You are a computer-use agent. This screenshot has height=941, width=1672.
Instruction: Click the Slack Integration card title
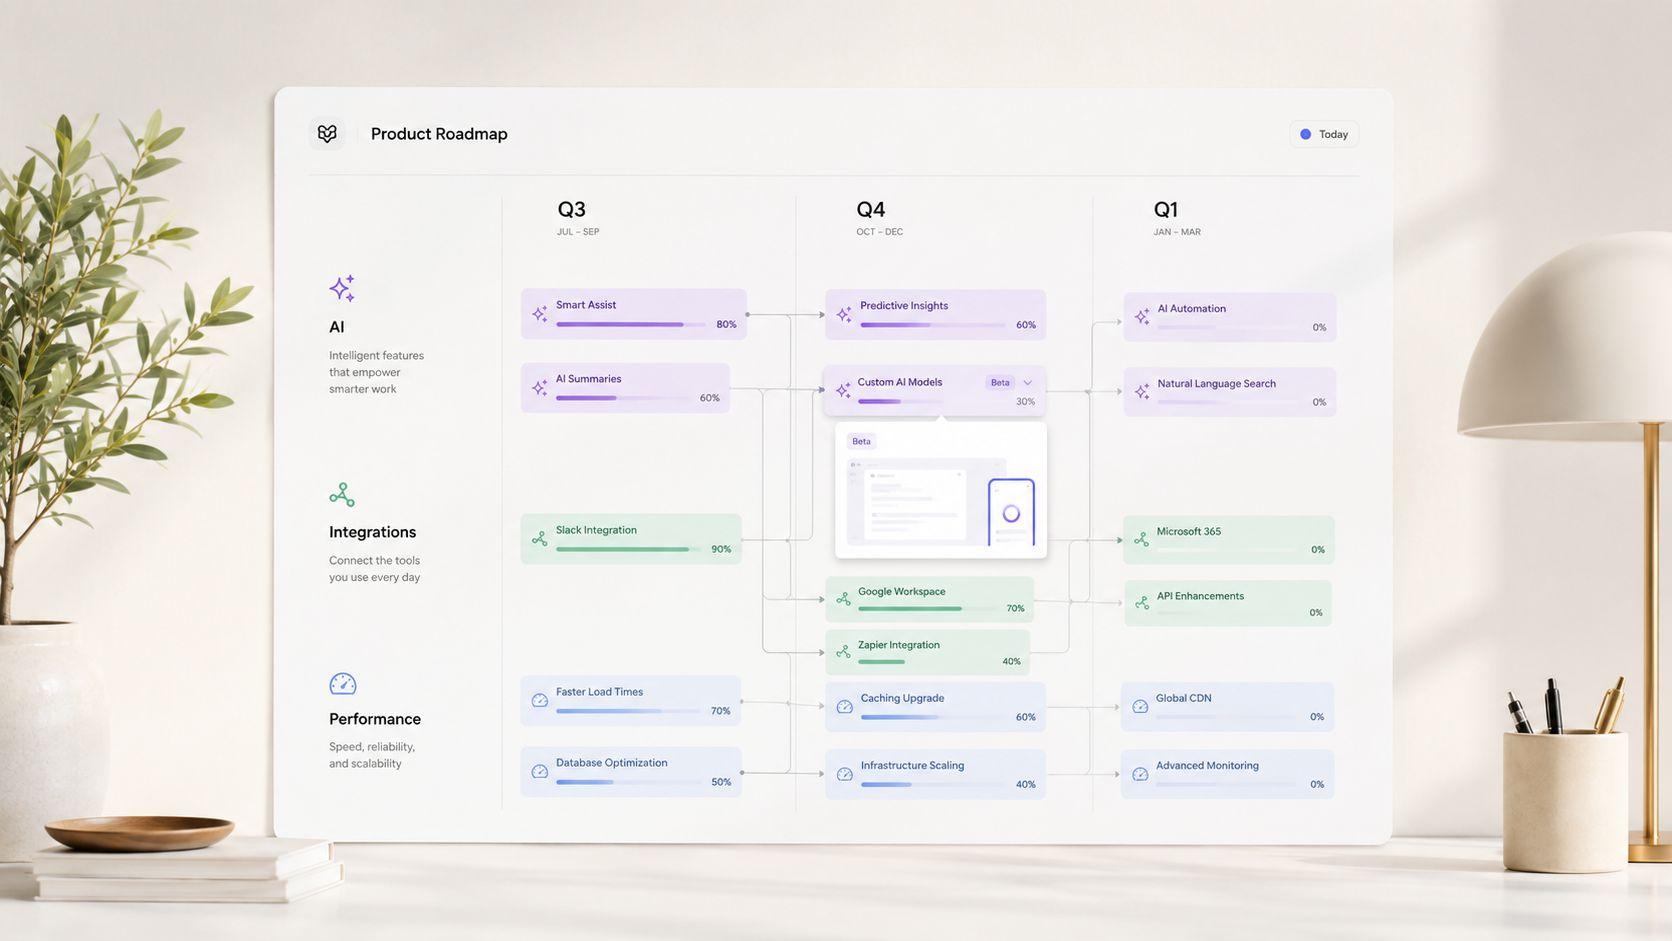click(x=596, y=530)
